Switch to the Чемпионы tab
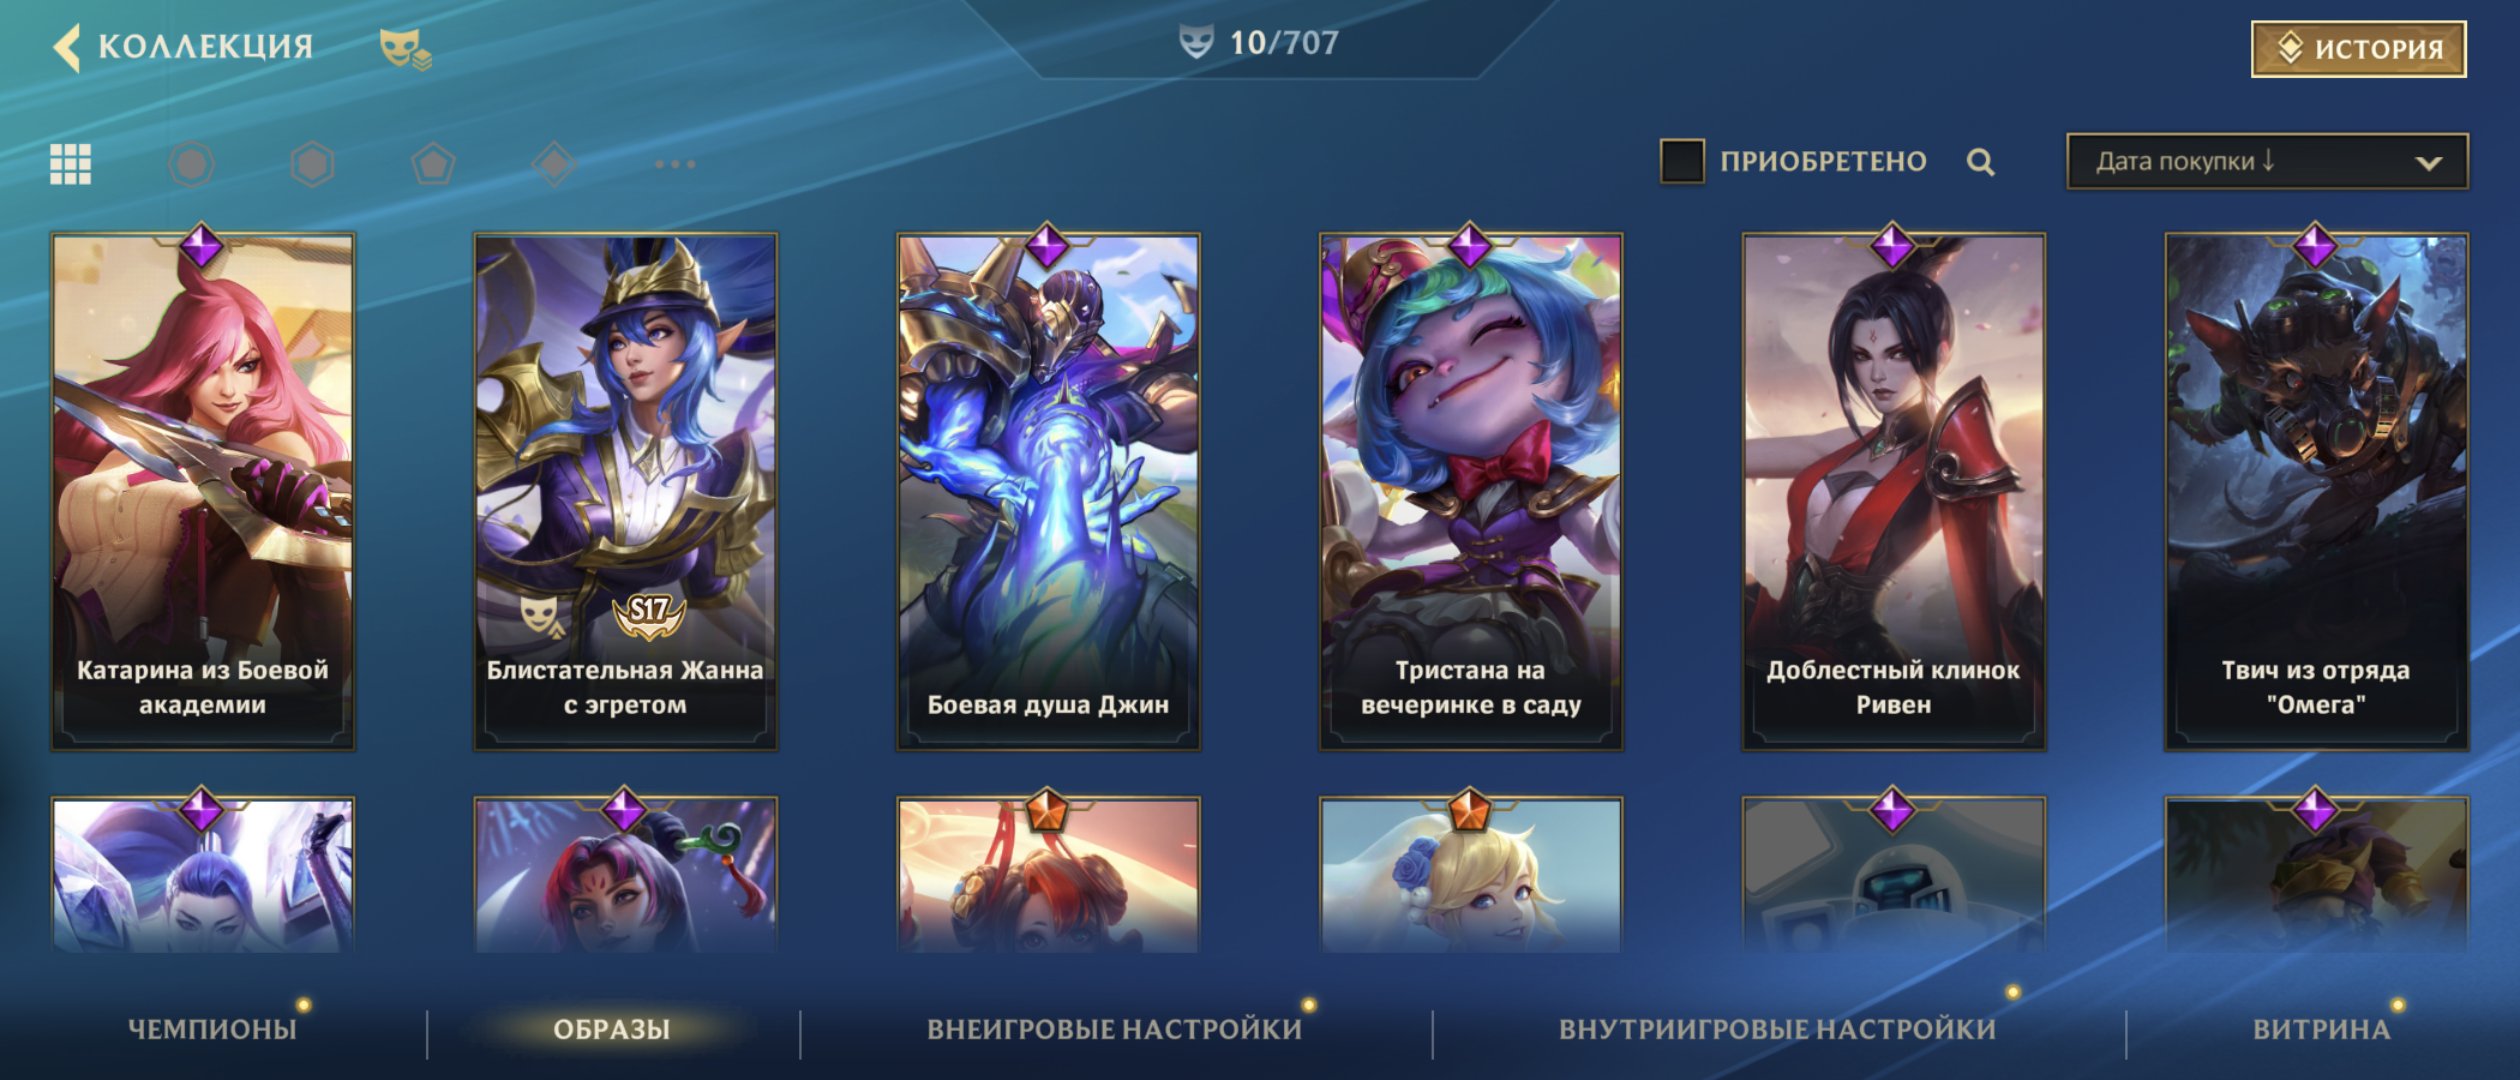The width and height of the screenshot is (2520, 1080). point(212,1029)
